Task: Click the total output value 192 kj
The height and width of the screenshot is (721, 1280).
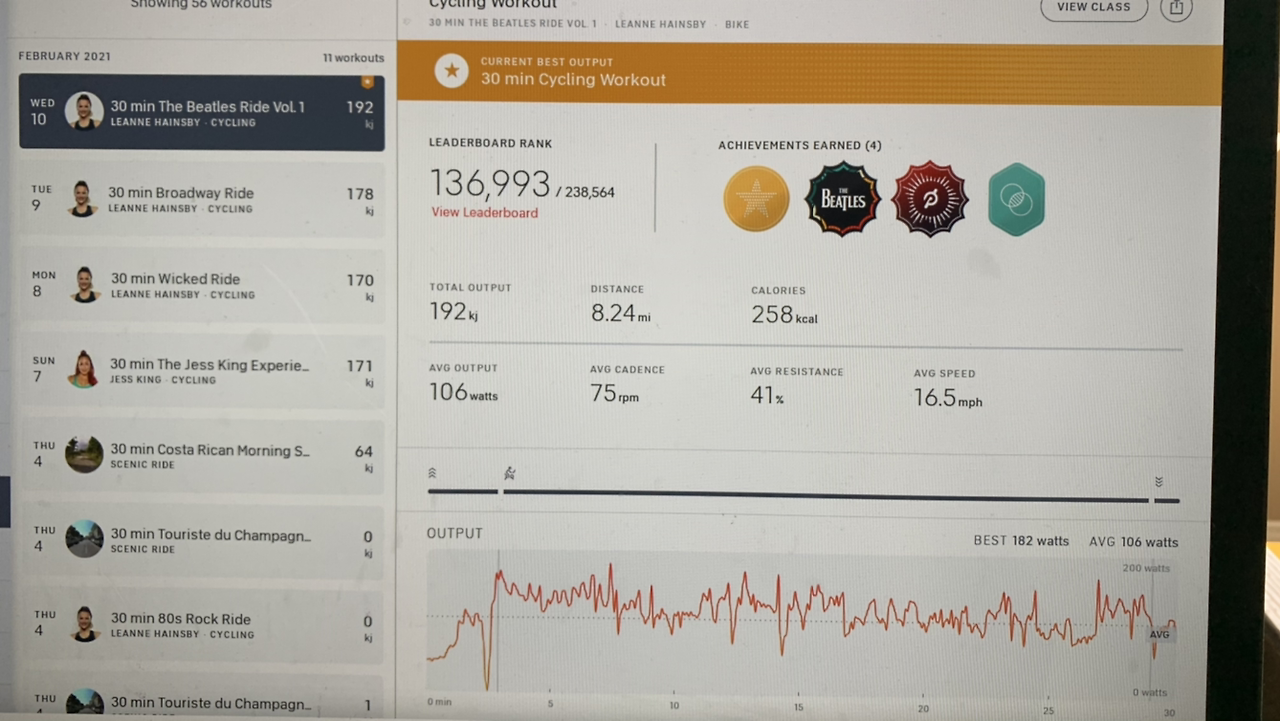Action: [x=454, y=312]
